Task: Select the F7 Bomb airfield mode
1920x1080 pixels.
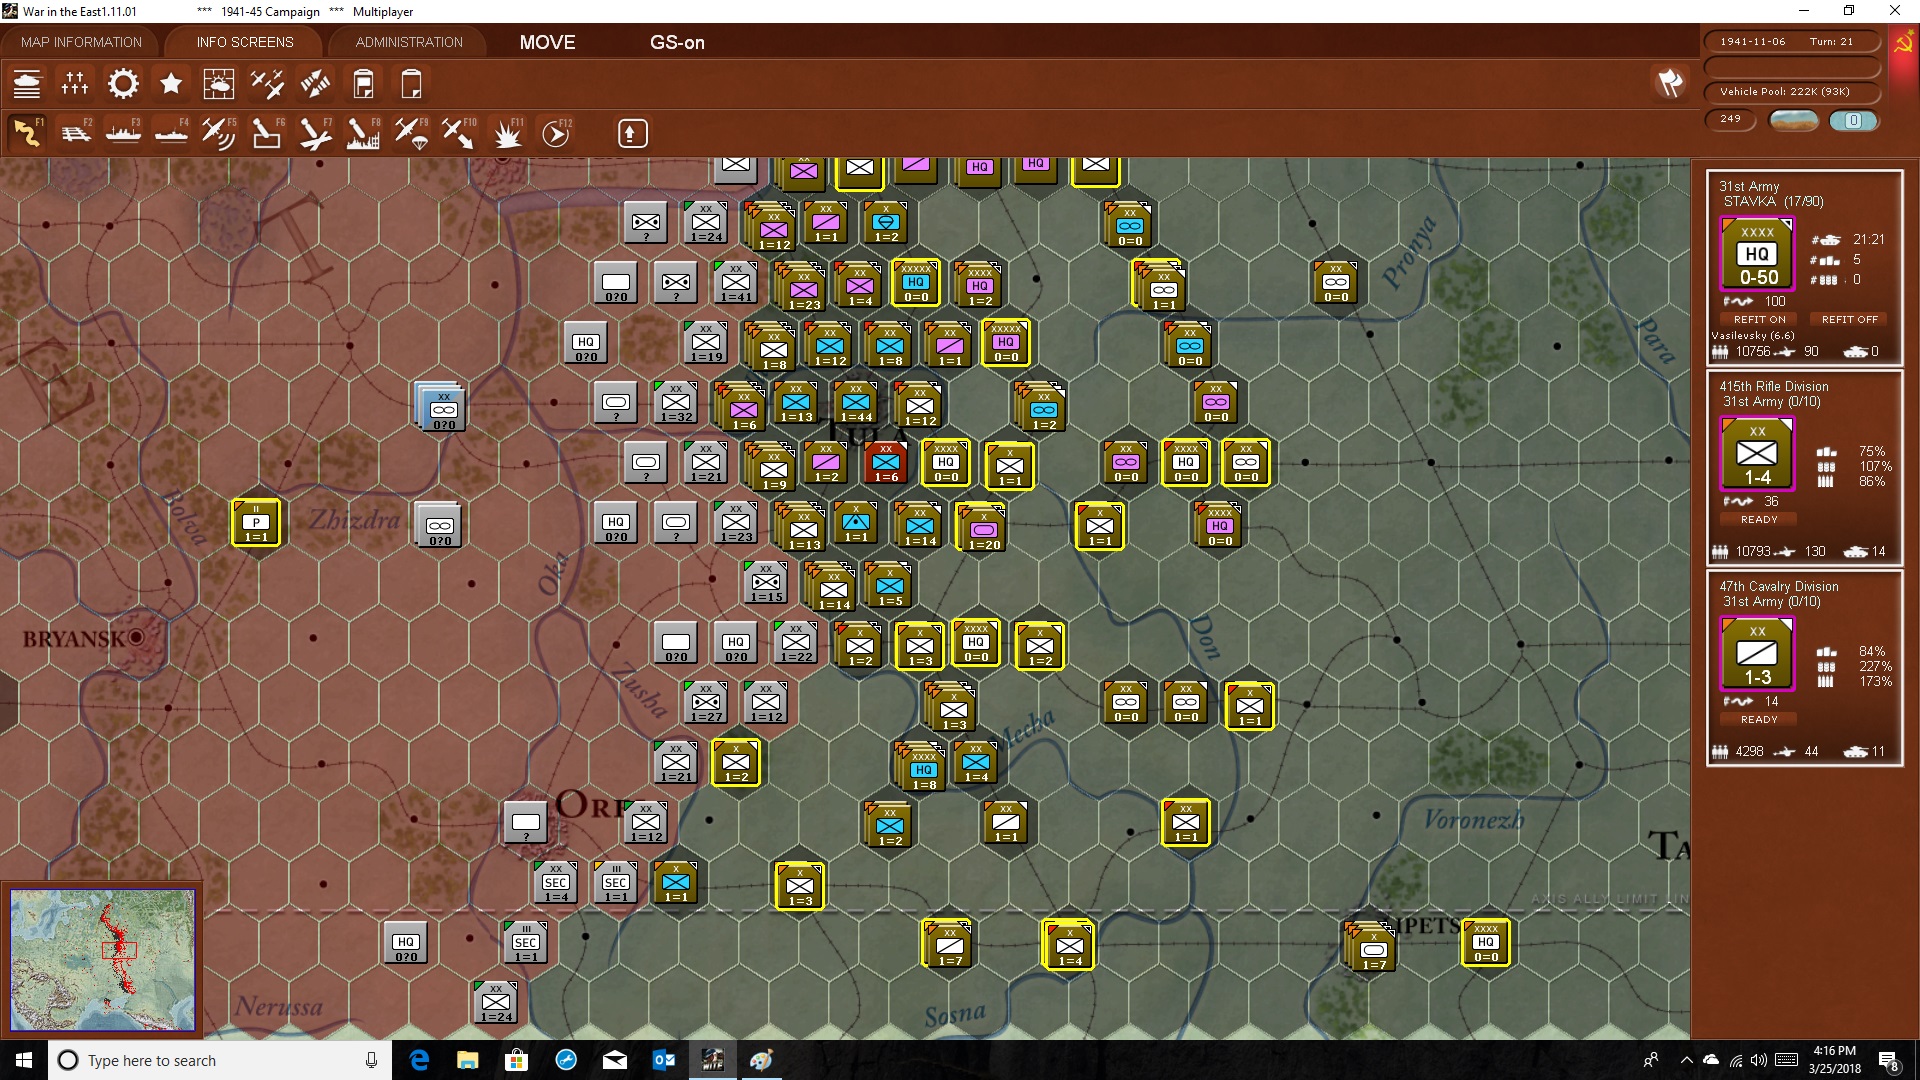Action: pos(315,133)
